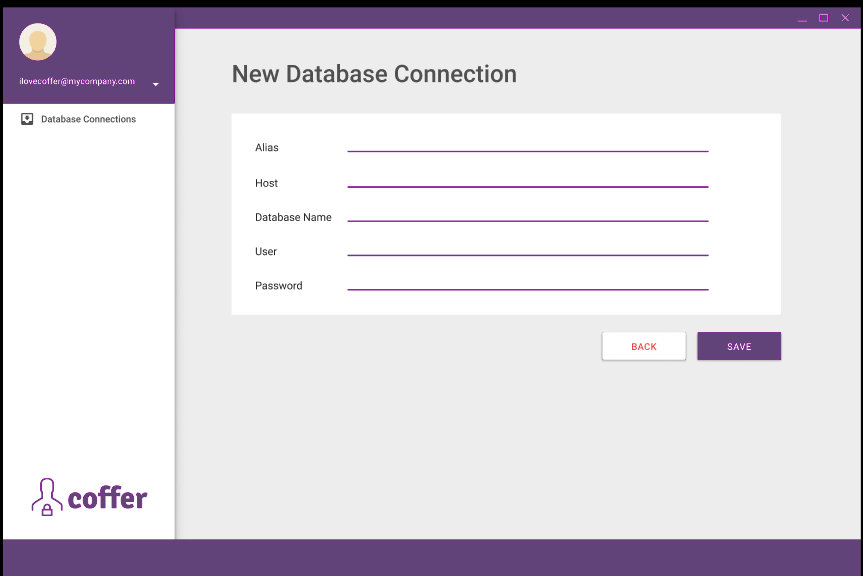Click the Password label

click(278, 286)
